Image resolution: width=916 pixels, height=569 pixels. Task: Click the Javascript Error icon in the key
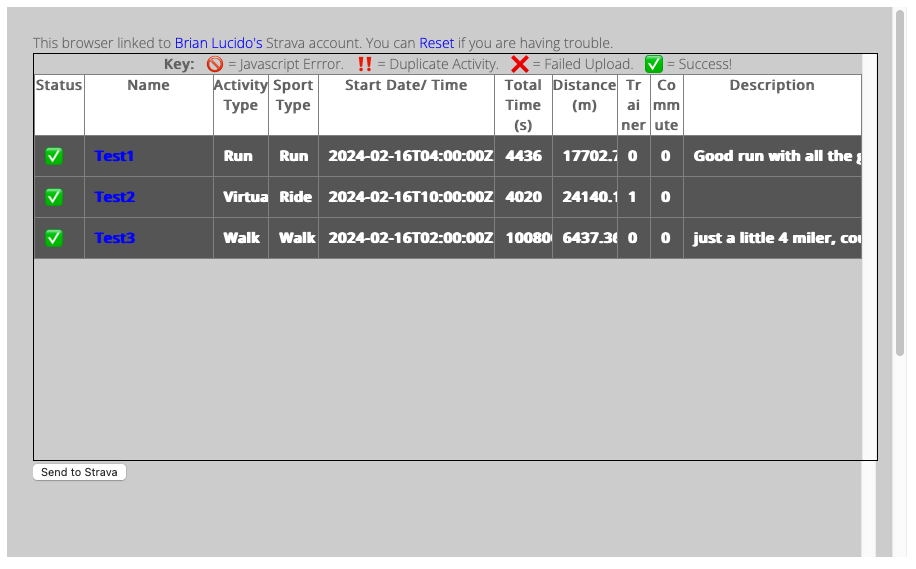(215, 64)
